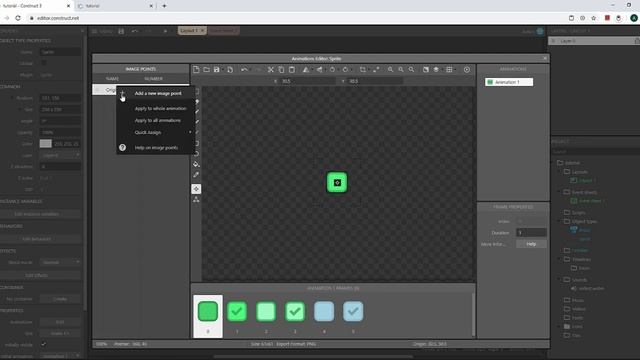The height and width of the screenshot is (360, 640).
Task: Expand Sounds folder in project tree
Action: tap(560, 280)
